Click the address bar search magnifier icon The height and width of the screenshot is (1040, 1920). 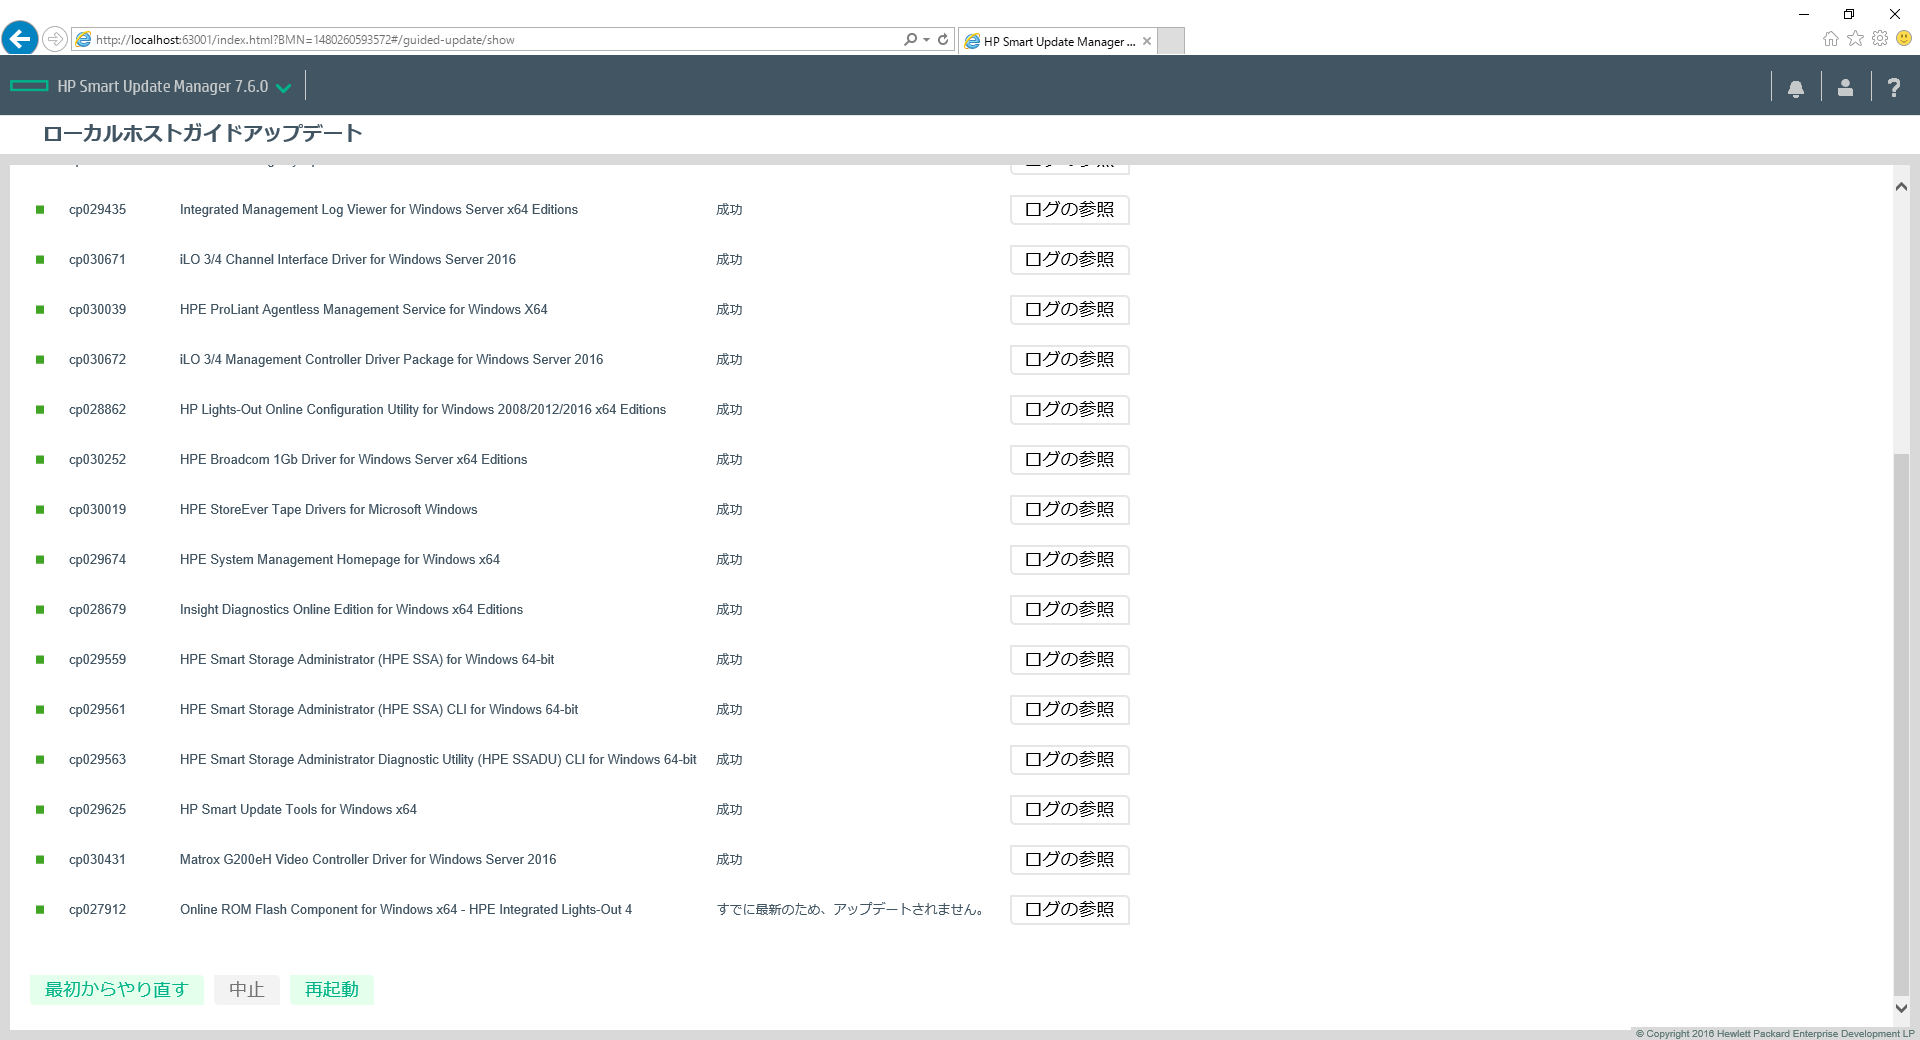910,40
